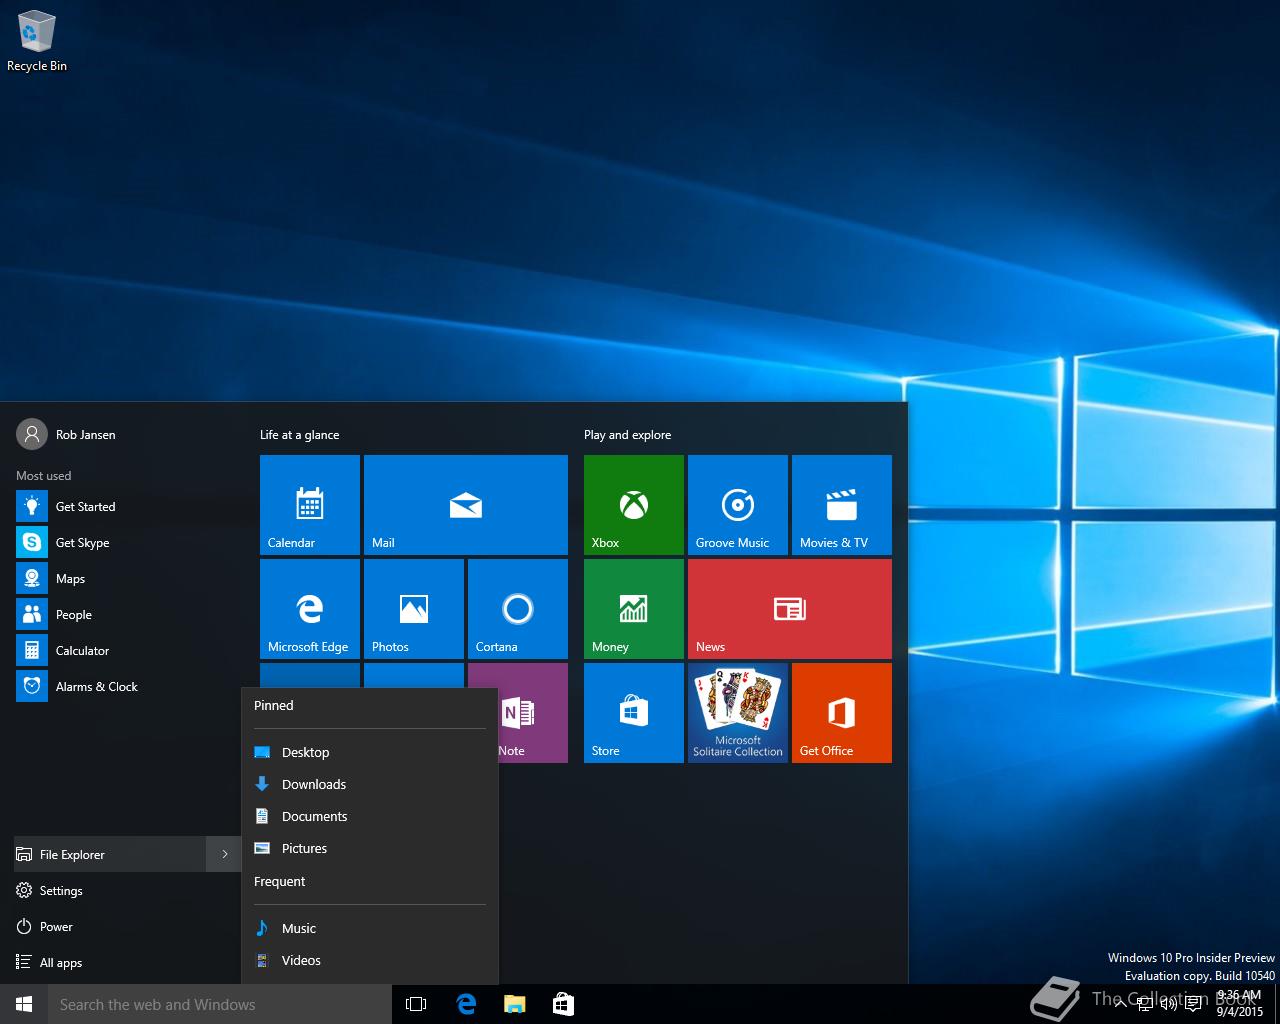Open Action Center notifications icon
This screenshot has height=1024, width=1280.
1193,1004
